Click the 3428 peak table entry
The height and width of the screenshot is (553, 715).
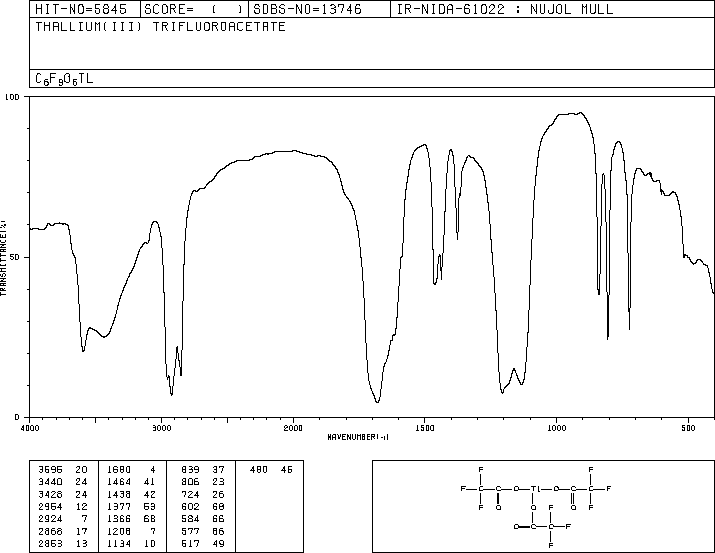[x=50, y=494]
